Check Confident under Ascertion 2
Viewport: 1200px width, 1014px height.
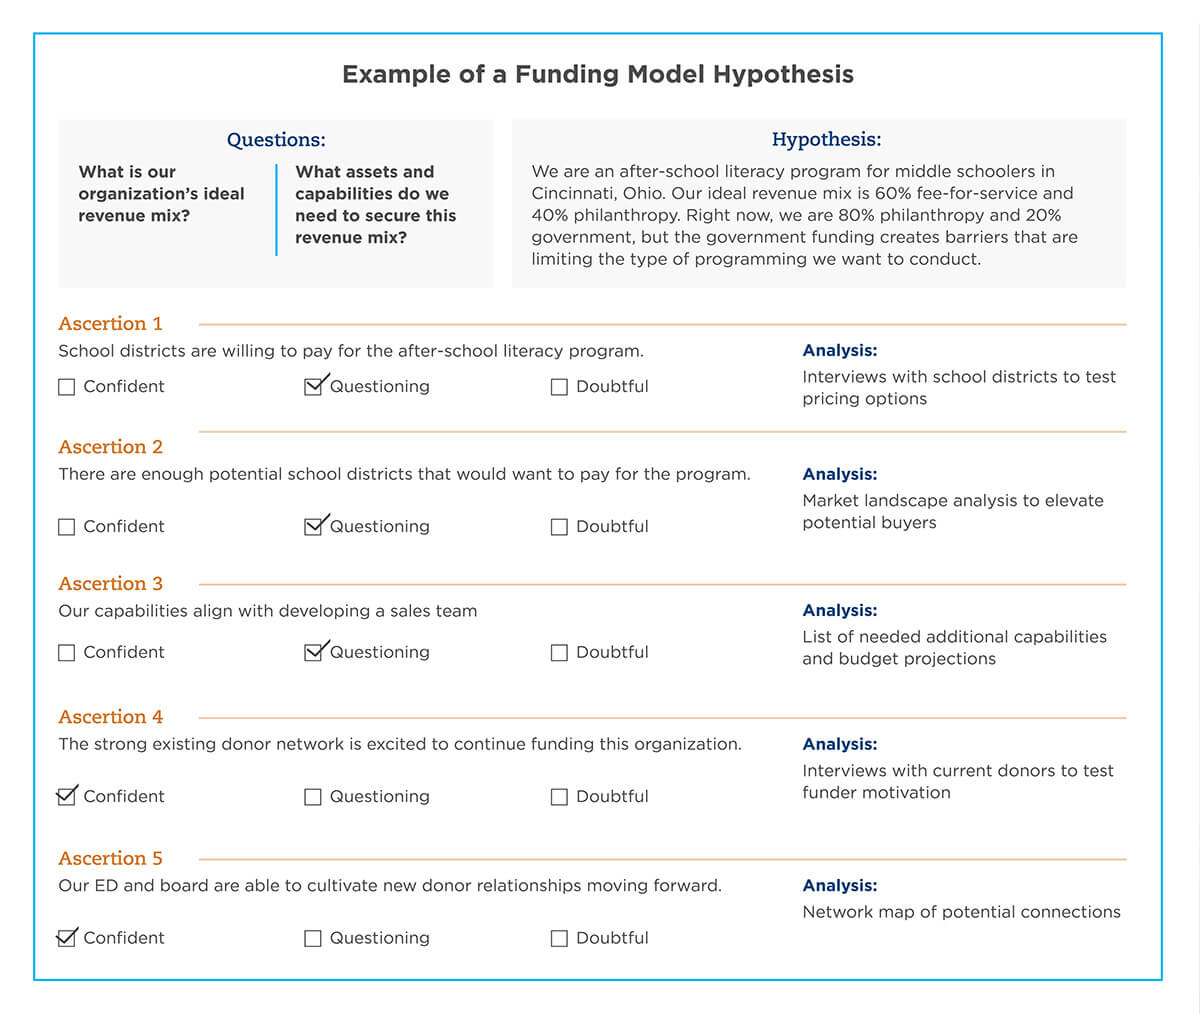[67, 527]
